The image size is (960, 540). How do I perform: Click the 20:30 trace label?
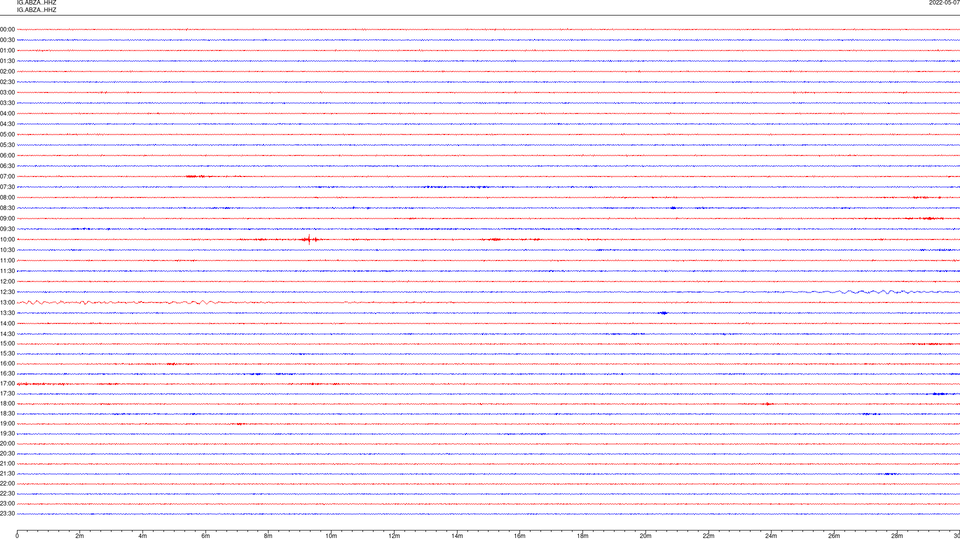tap(7, 454)
